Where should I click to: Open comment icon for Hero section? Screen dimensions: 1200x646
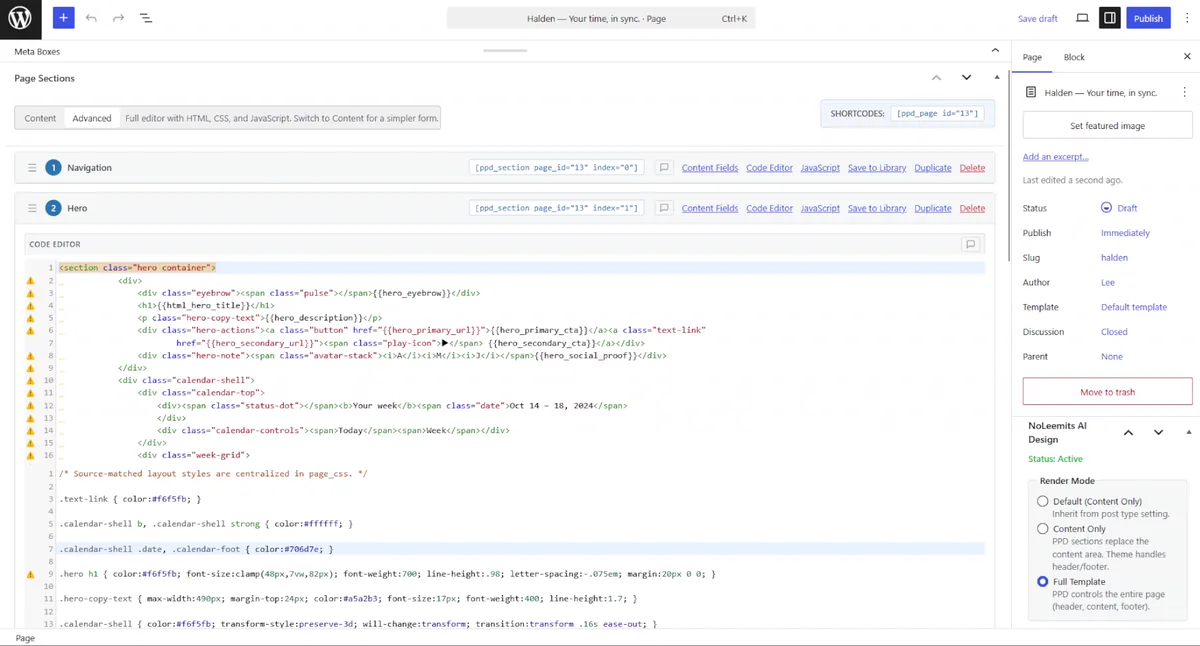pyautogui.click(x=663, y=208)
